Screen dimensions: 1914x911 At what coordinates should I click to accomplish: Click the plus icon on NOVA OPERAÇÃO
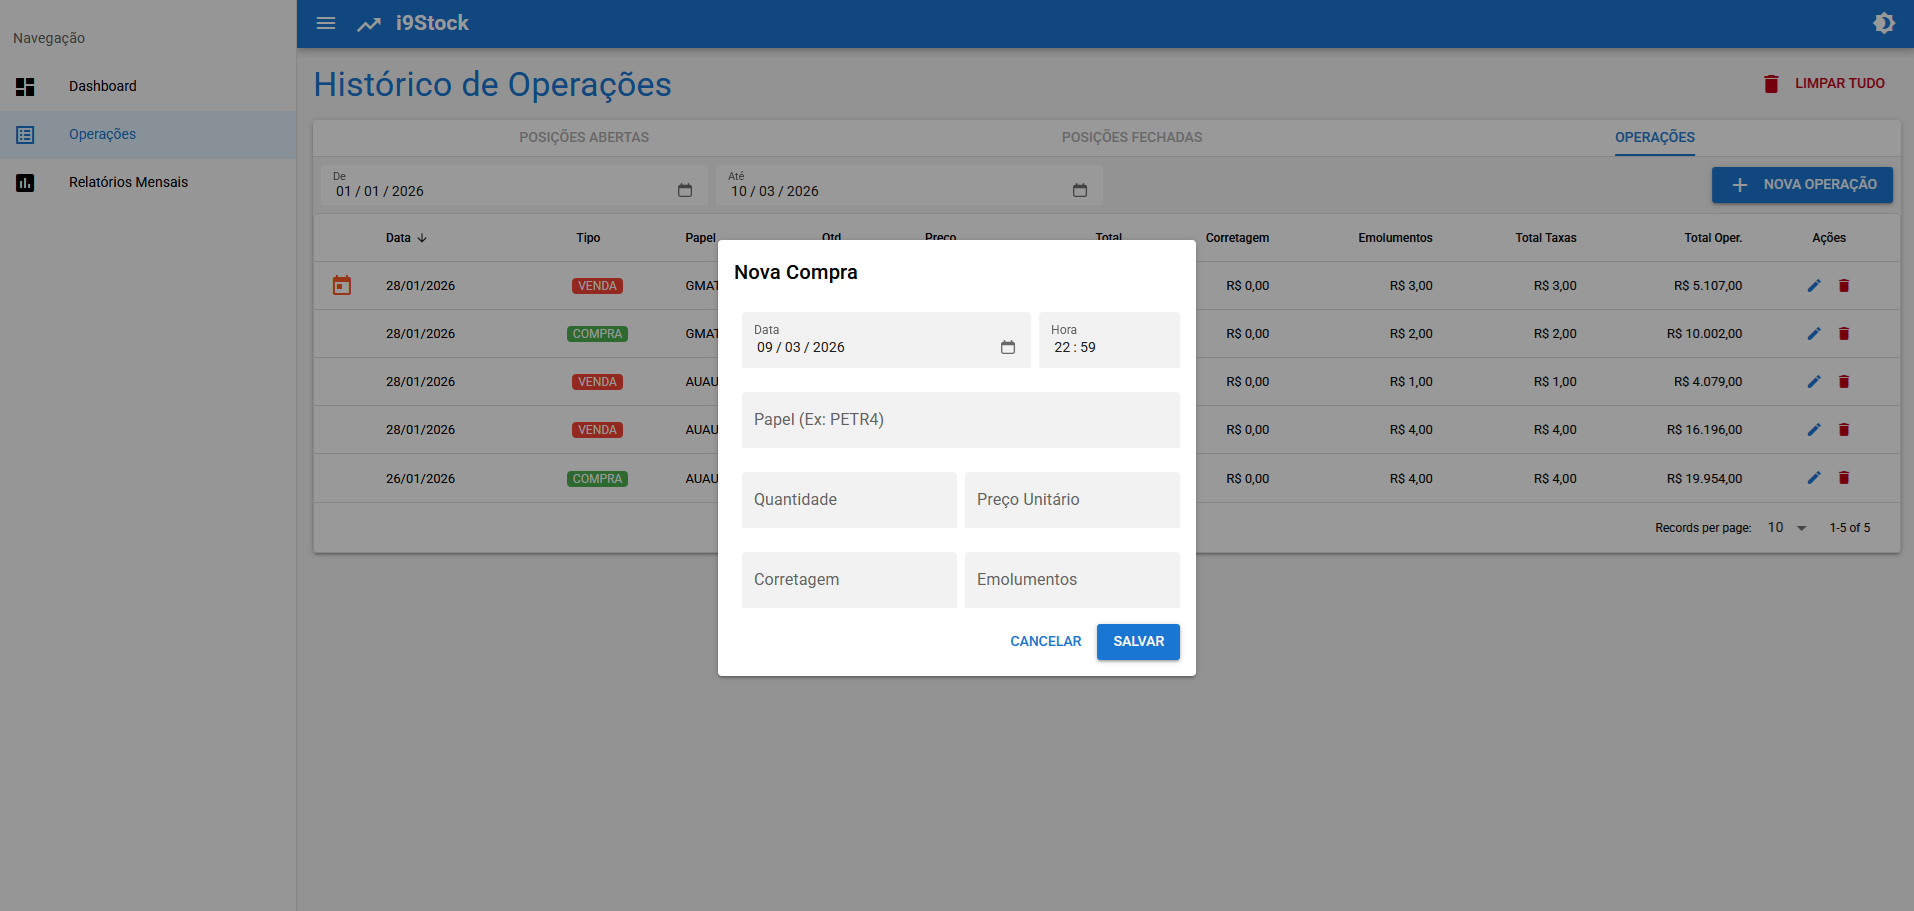pyautogui.click(x=1740, y=185)
